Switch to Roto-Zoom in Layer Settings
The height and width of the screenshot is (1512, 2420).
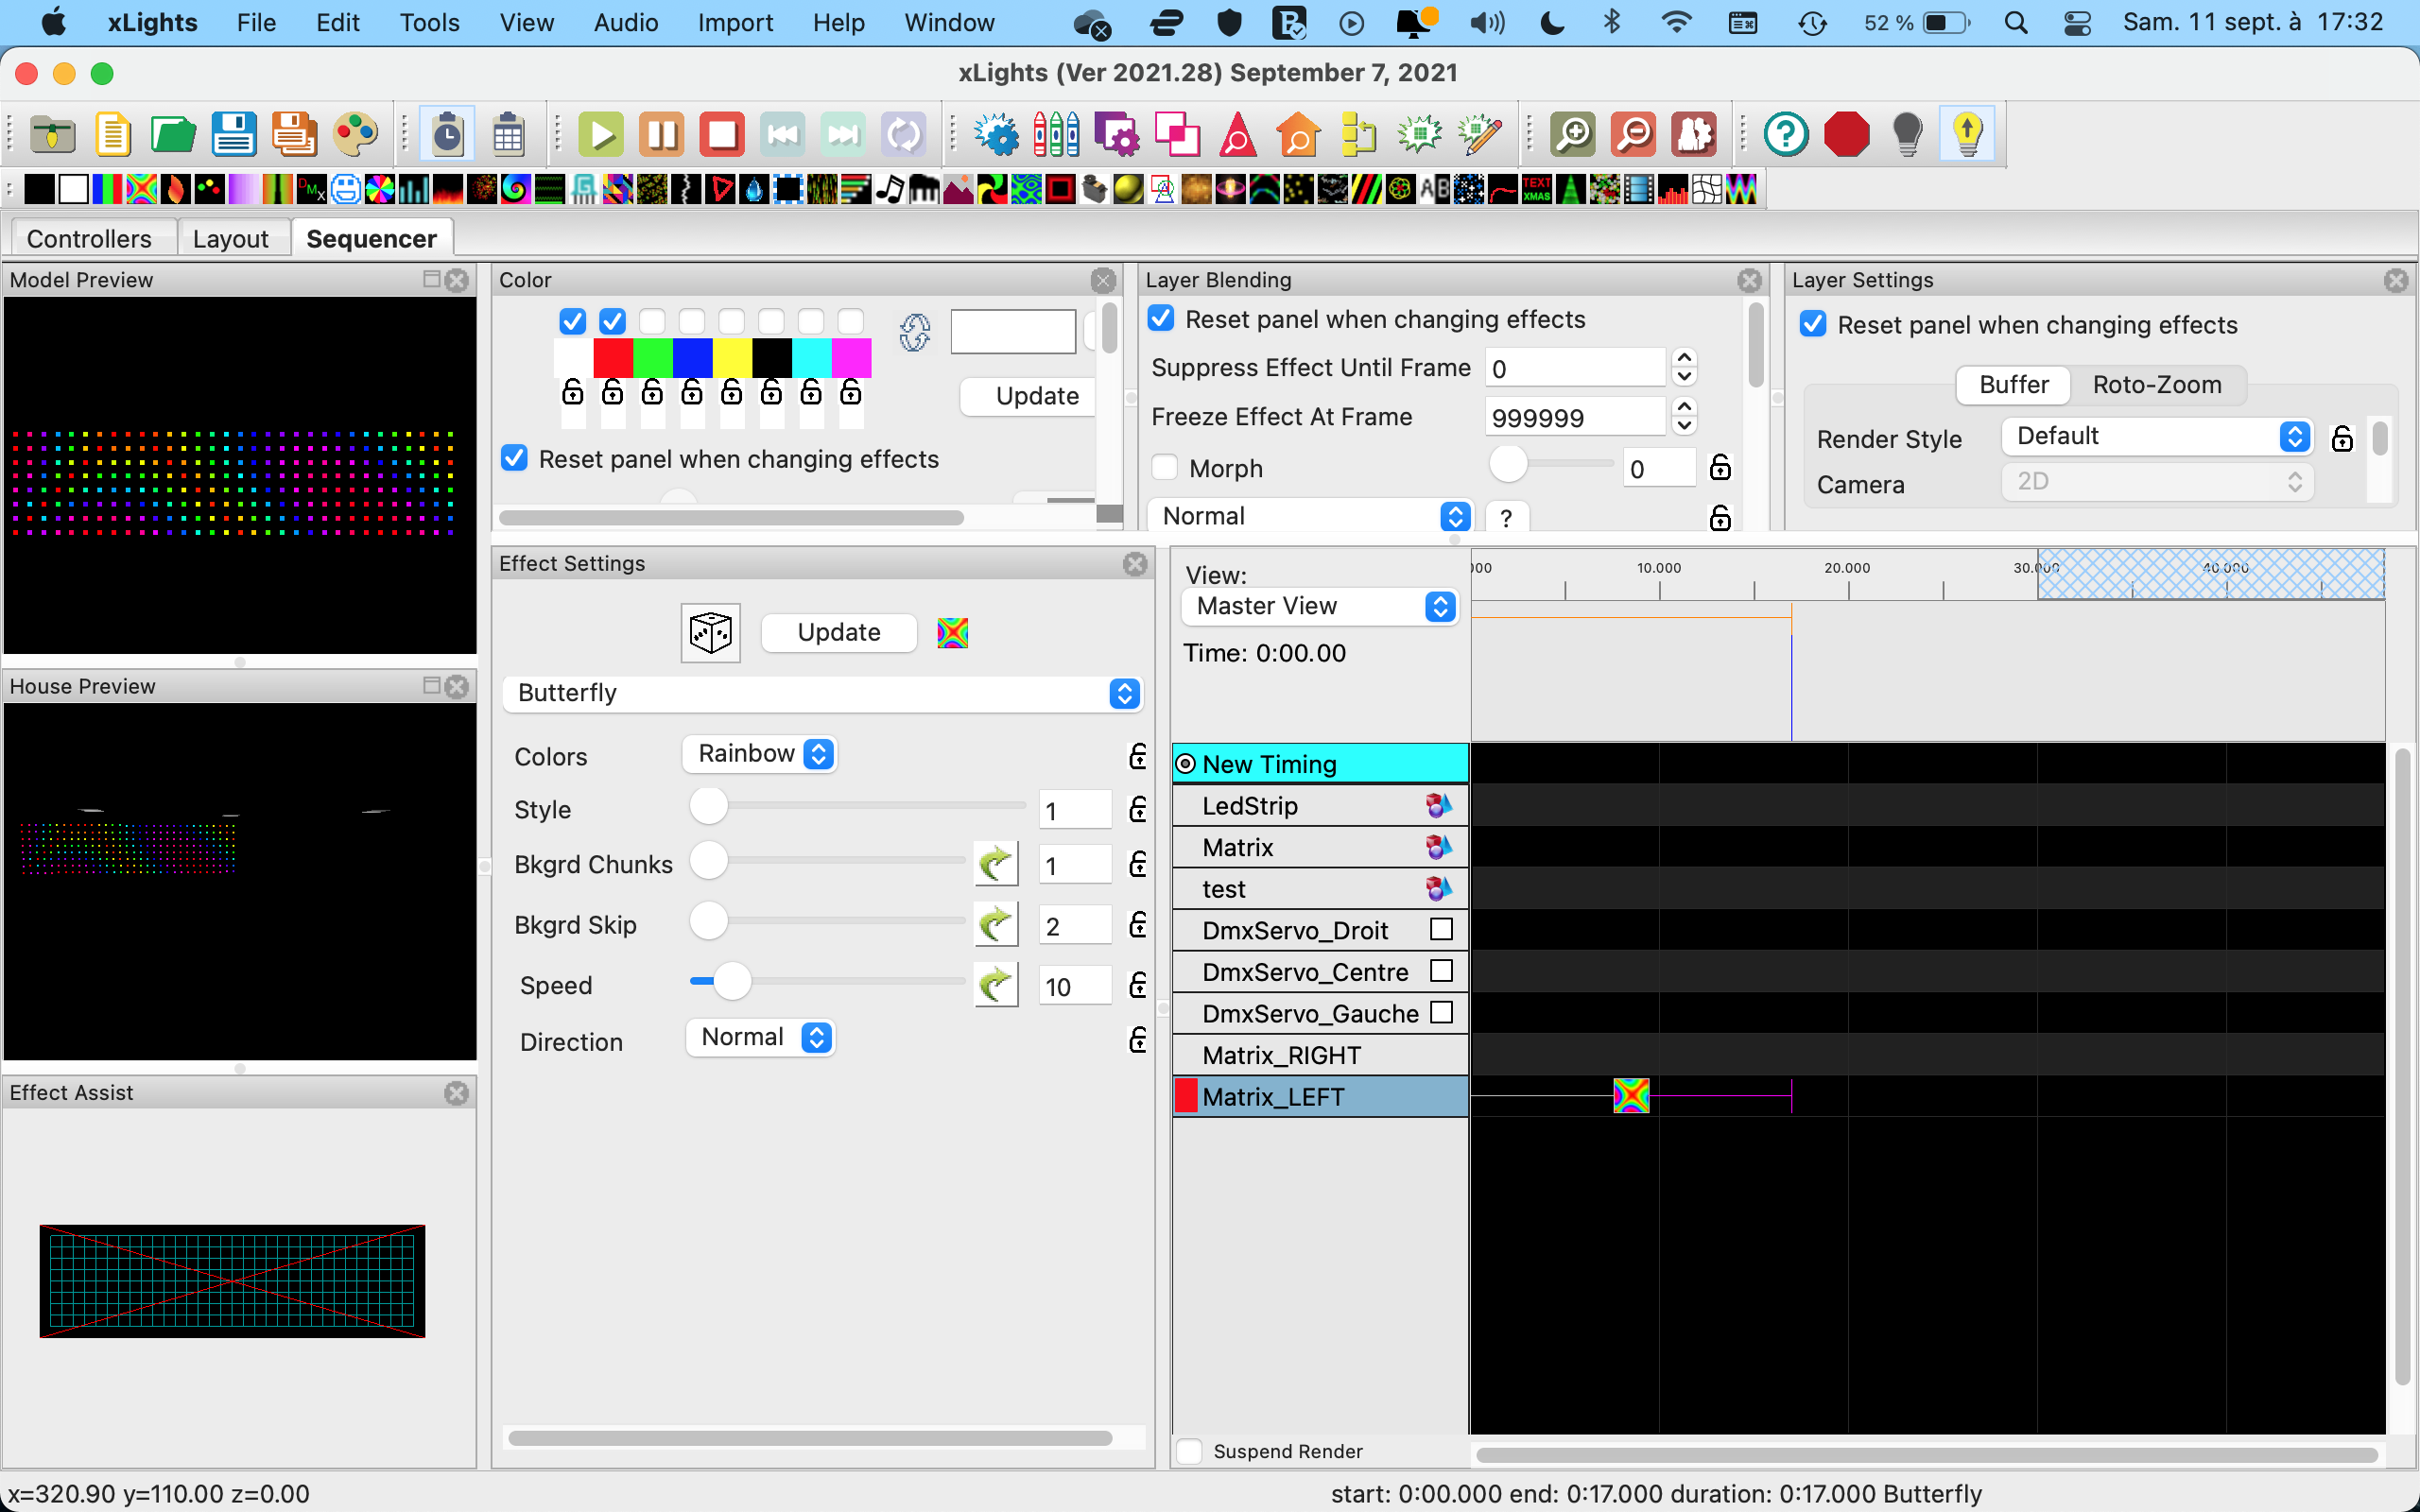(2156, 385)
